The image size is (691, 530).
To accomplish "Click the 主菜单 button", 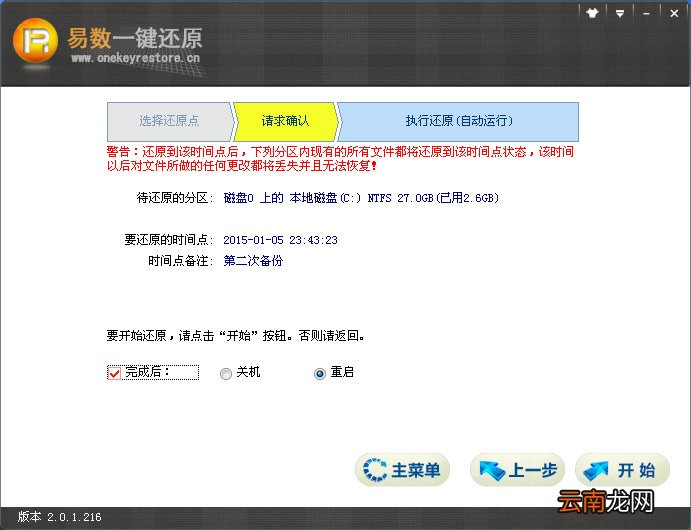I will coord(402,470).
